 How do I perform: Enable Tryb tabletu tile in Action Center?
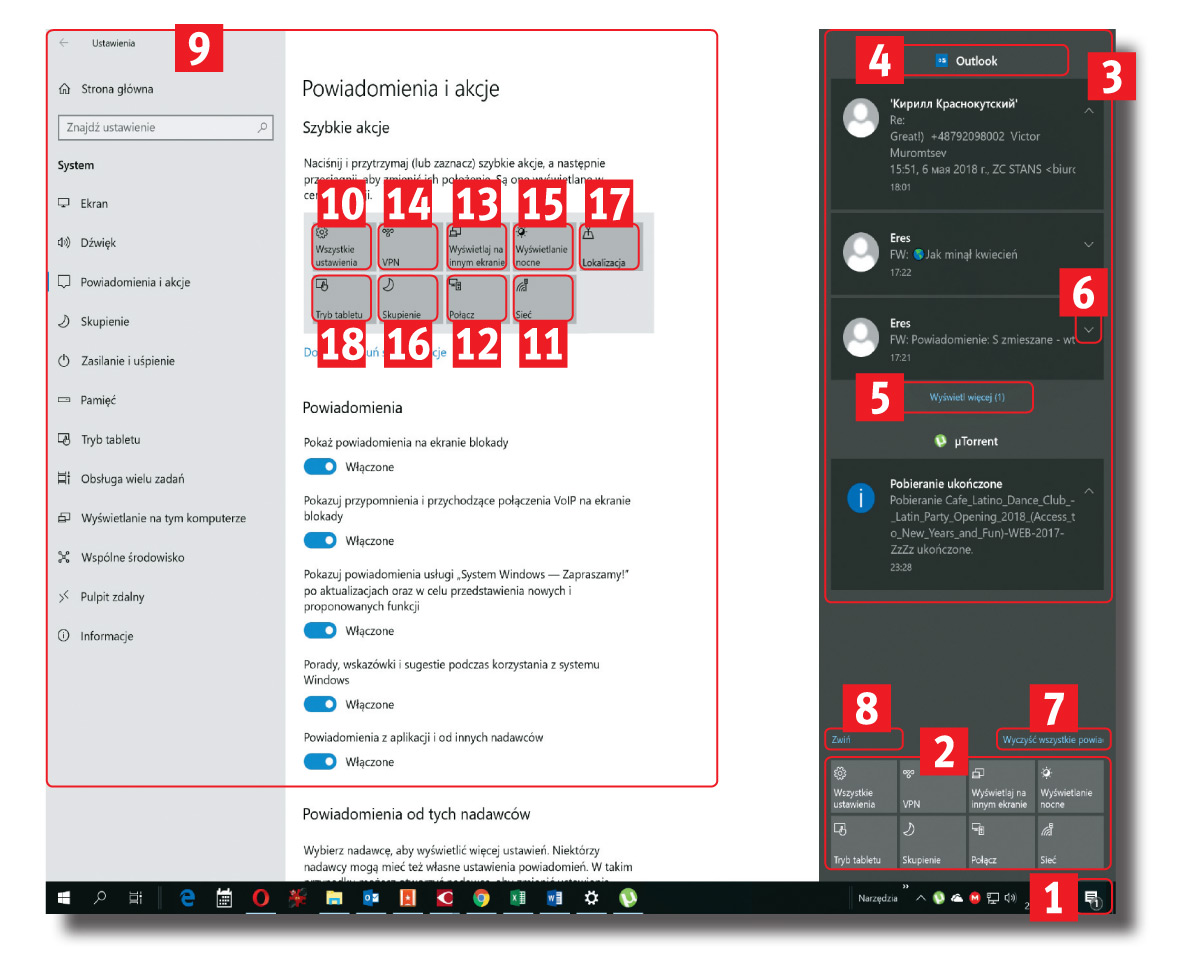coord(862,842)
